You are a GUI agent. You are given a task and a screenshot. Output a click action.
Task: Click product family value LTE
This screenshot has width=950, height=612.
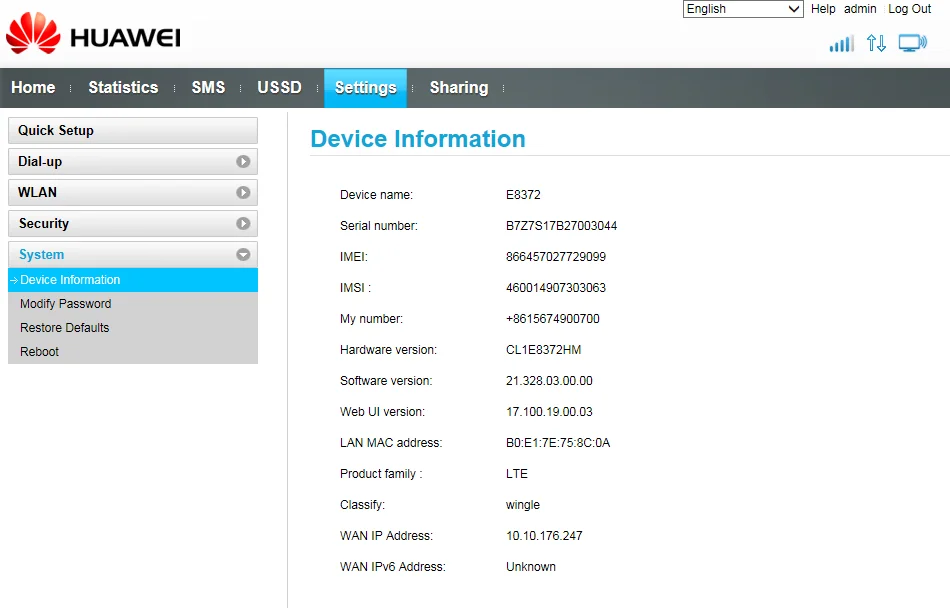click(517, 474)
